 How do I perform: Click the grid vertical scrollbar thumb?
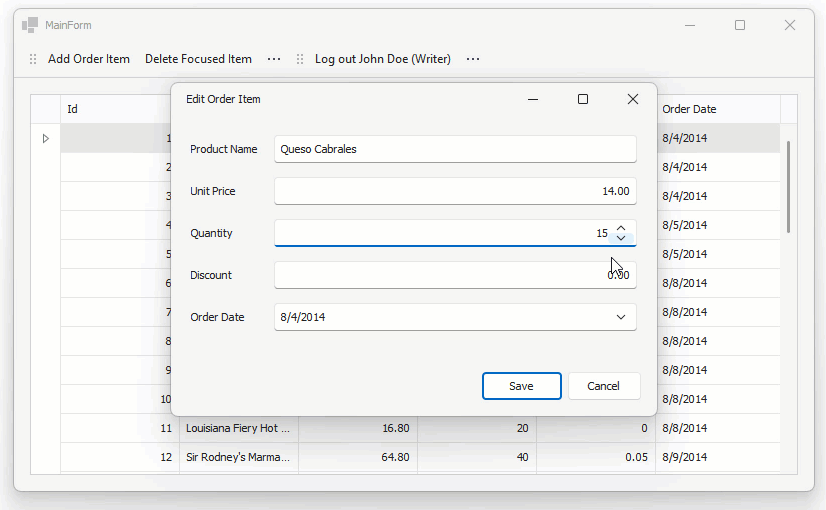pyautogui.click(x=789, y=187)
